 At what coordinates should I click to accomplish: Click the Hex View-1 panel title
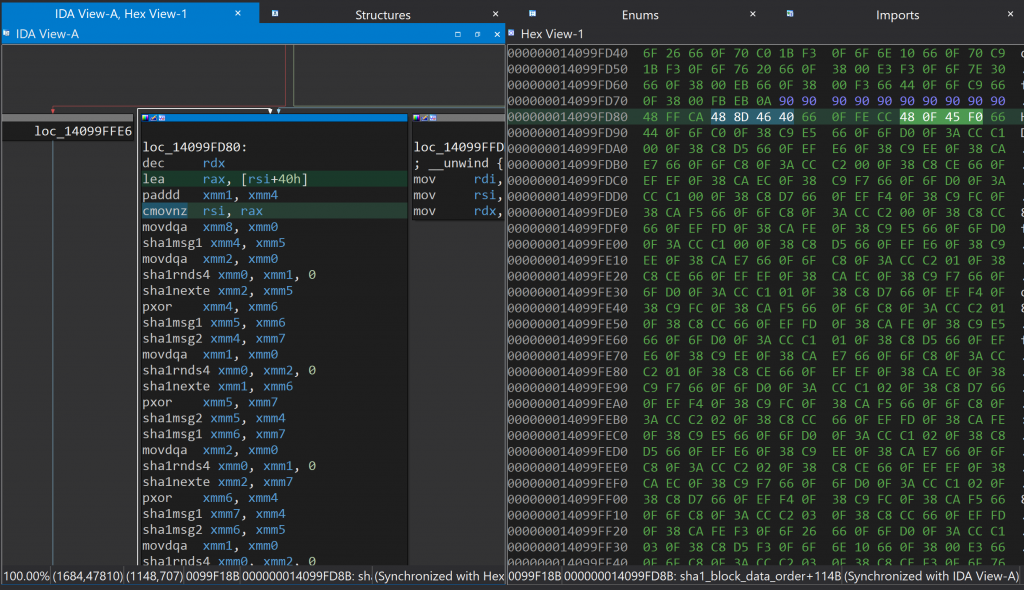coord(552,34)
